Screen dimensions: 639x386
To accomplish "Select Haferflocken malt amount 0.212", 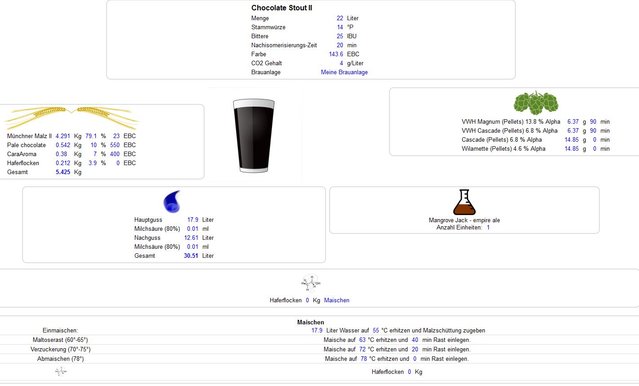I will [x=63, y=163].
